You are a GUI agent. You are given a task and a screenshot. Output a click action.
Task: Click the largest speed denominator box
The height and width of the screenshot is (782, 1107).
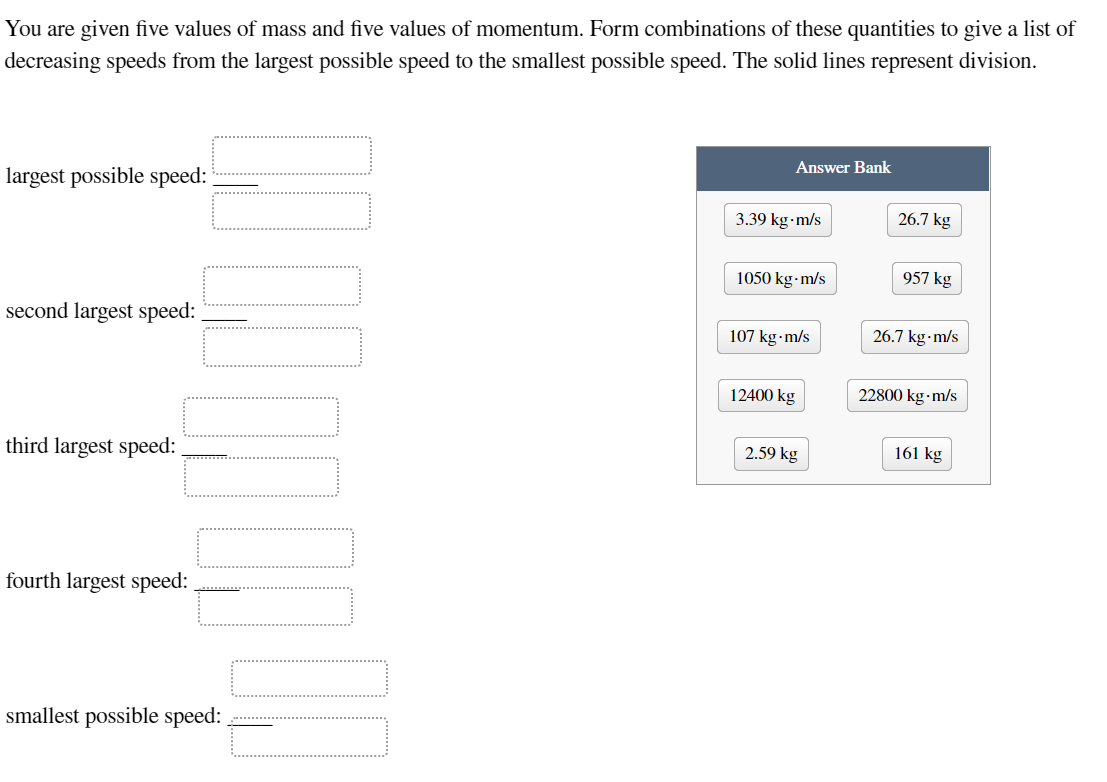(x=291, y=210)
